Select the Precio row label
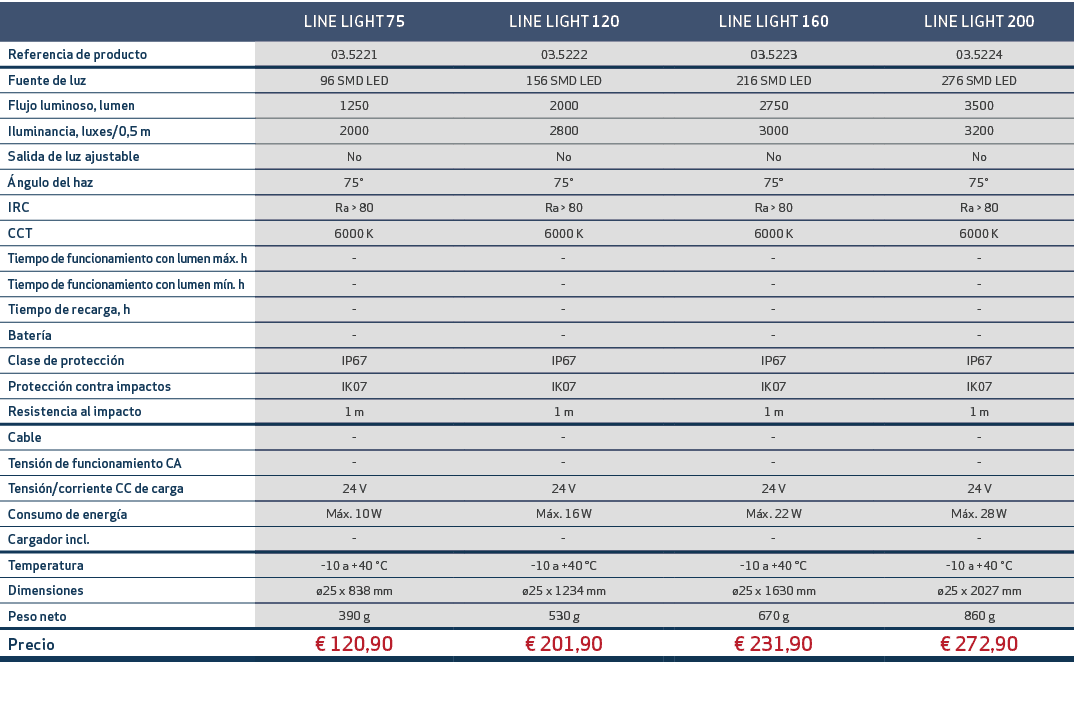This screenshot has width=1074, height=719. coord(30,644)
